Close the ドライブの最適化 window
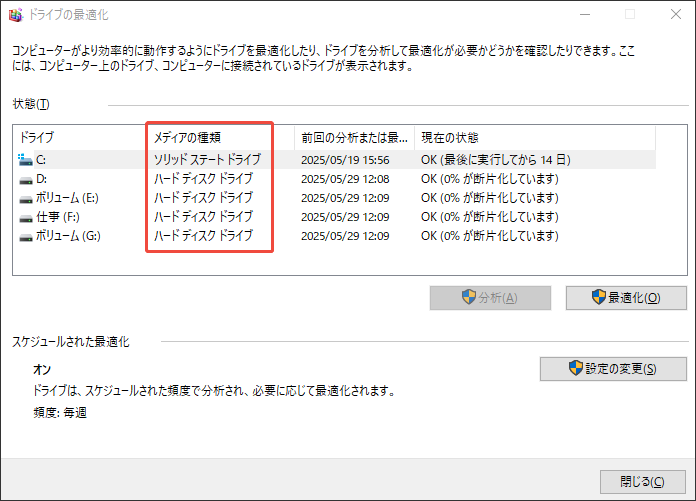 click(676, 15)
